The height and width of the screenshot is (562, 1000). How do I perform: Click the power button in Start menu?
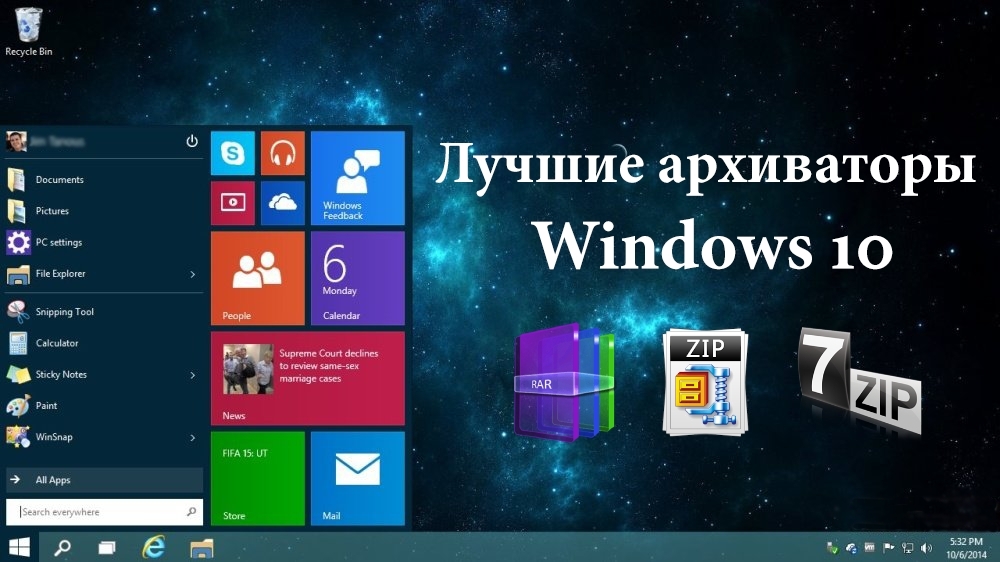pos(191,141)
